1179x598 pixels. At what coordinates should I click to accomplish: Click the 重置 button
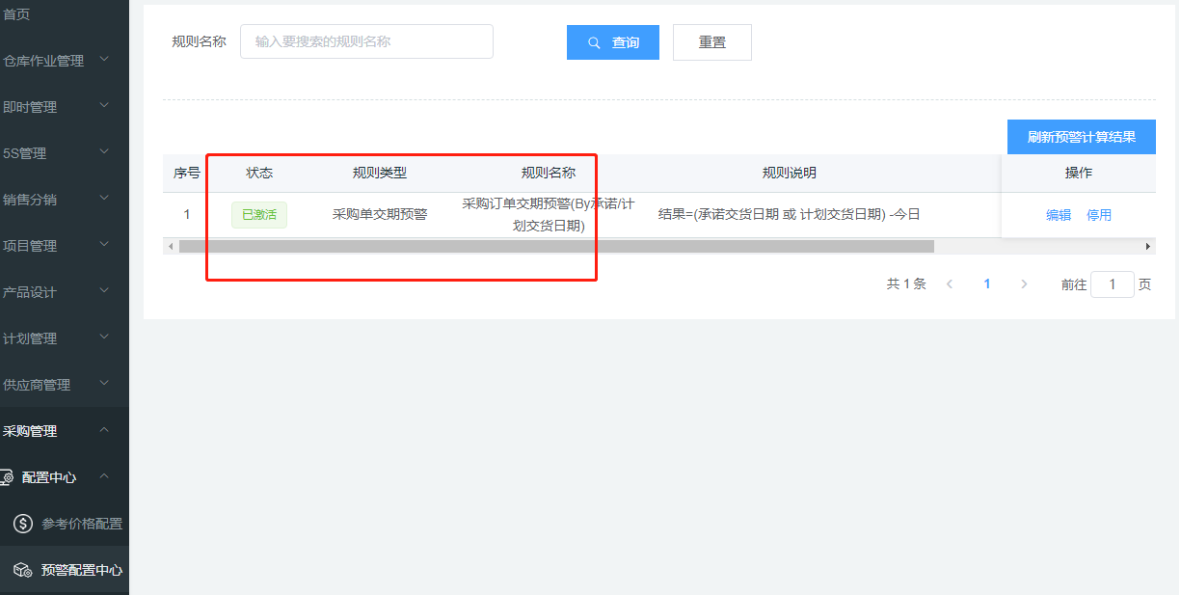[712, 43]
